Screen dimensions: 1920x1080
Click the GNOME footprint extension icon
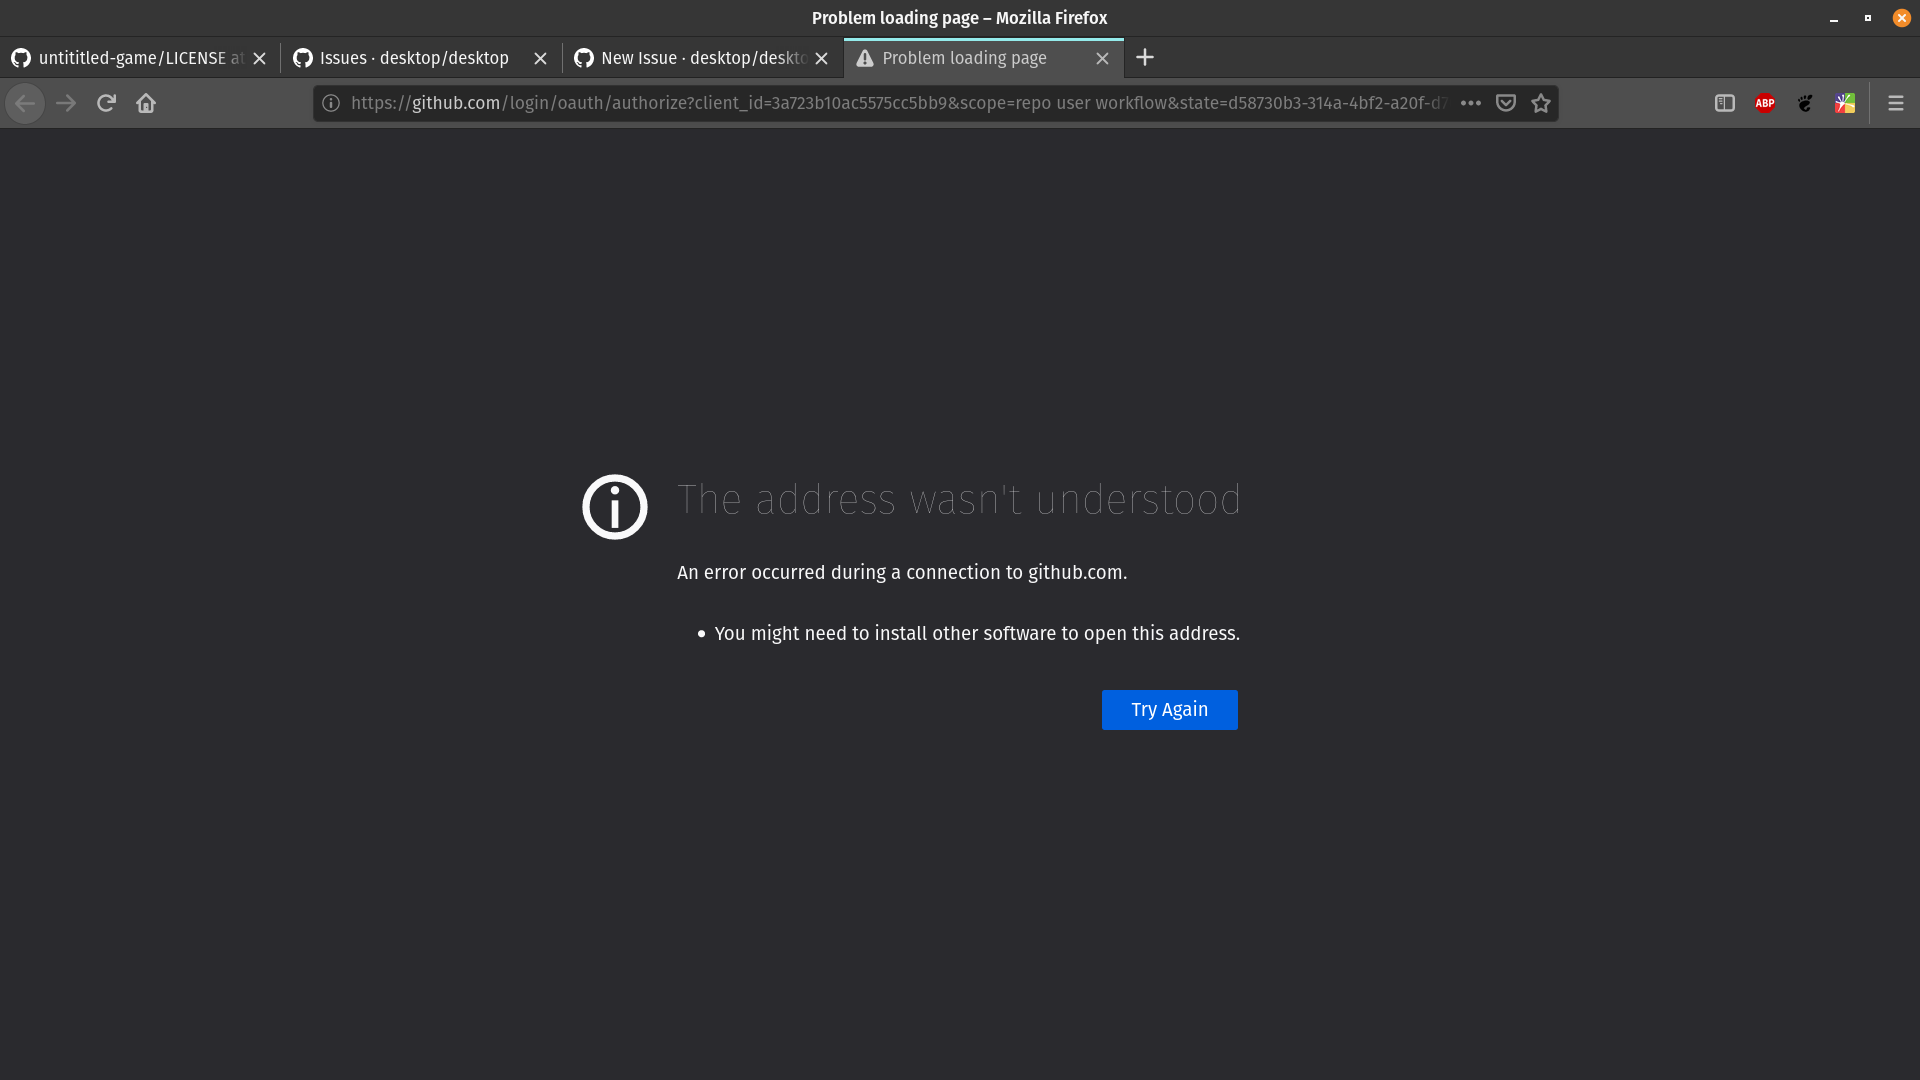click(1804, 103)
